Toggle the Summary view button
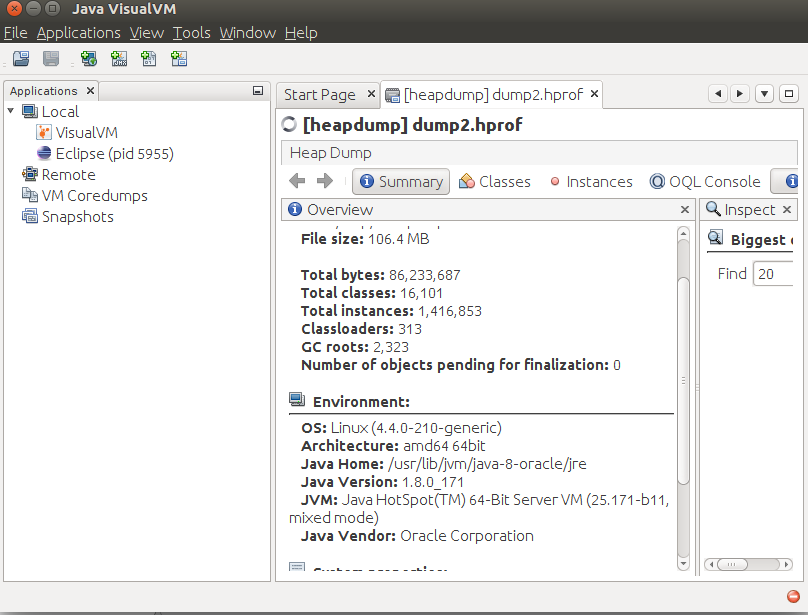 [401, 181]
